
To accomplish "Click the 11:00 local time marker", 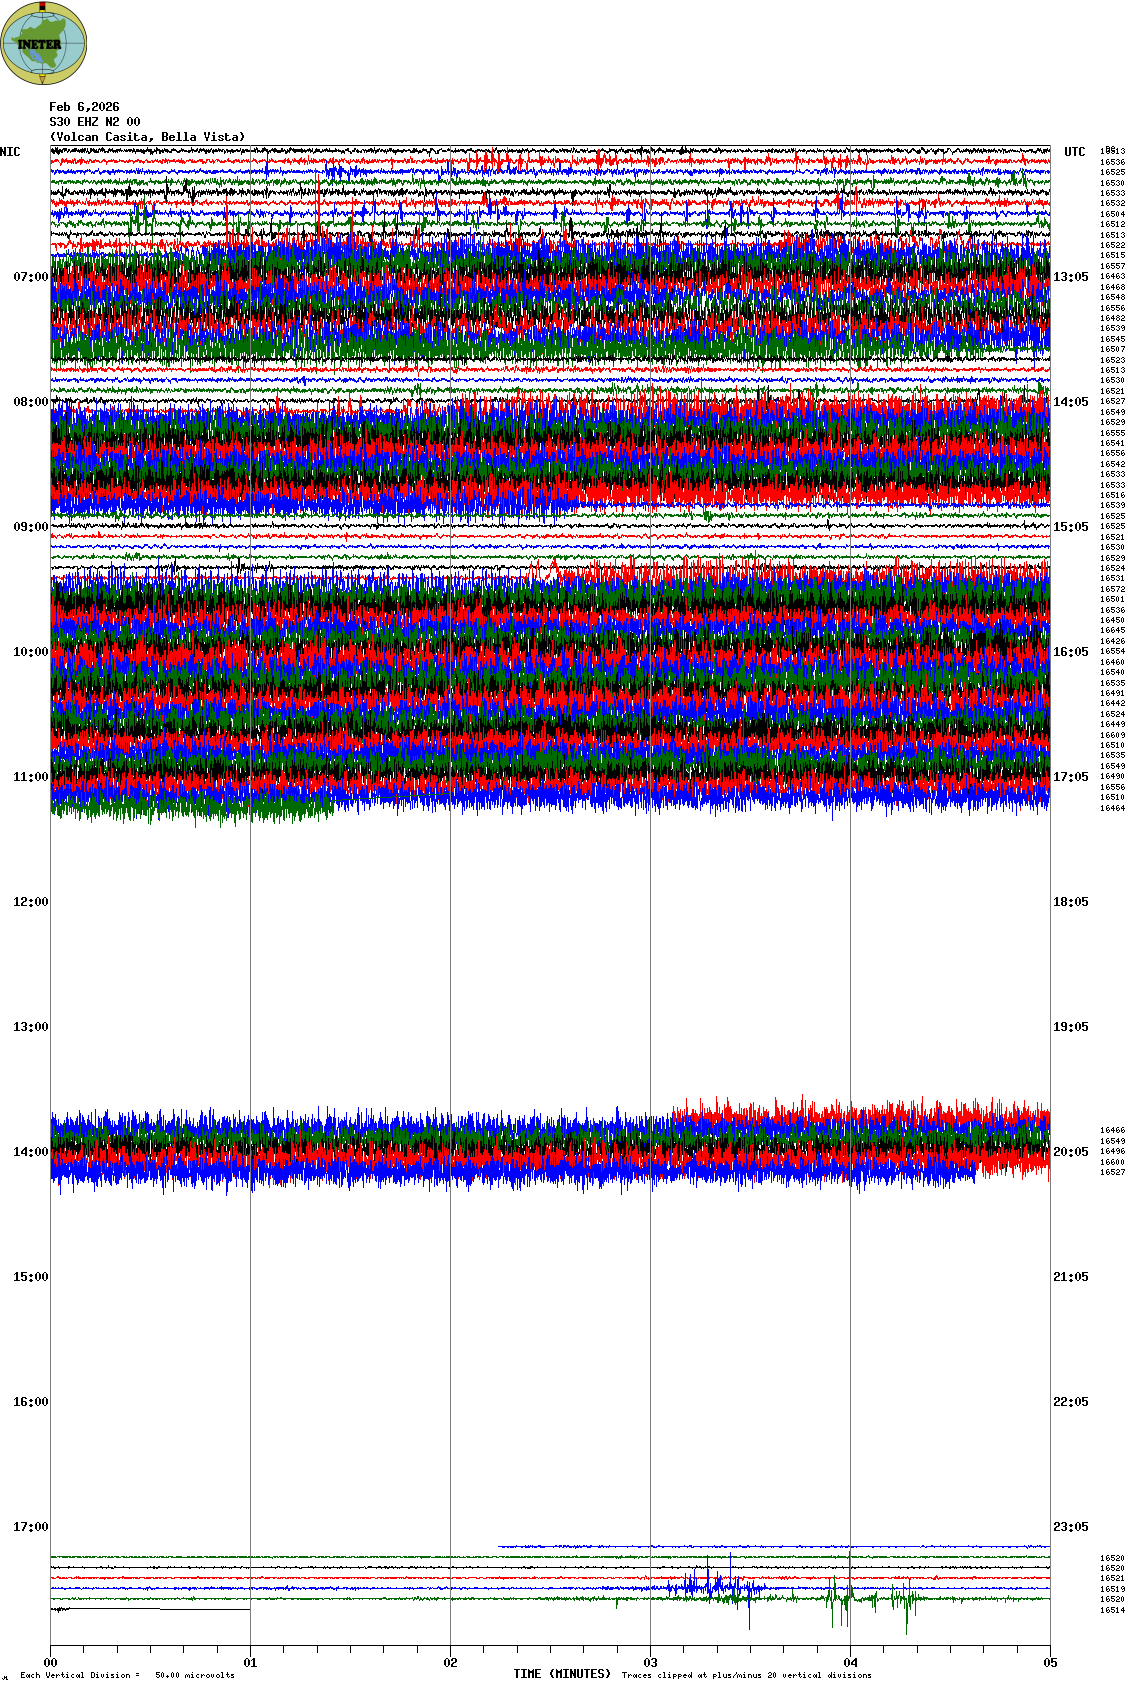I will (30, 777).
